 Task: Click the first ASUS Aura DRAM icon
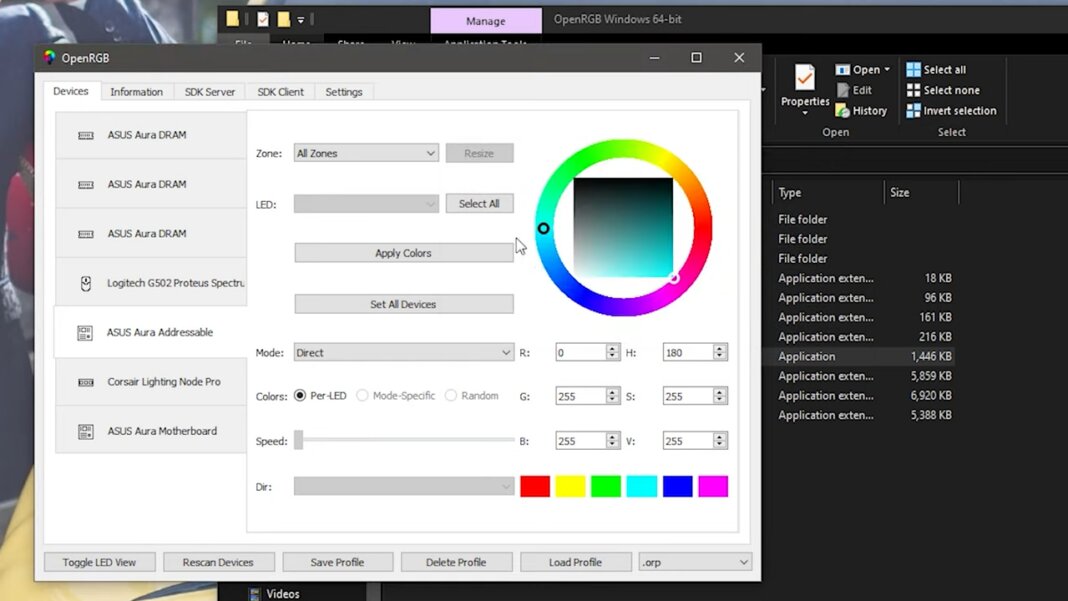point(86,135)
